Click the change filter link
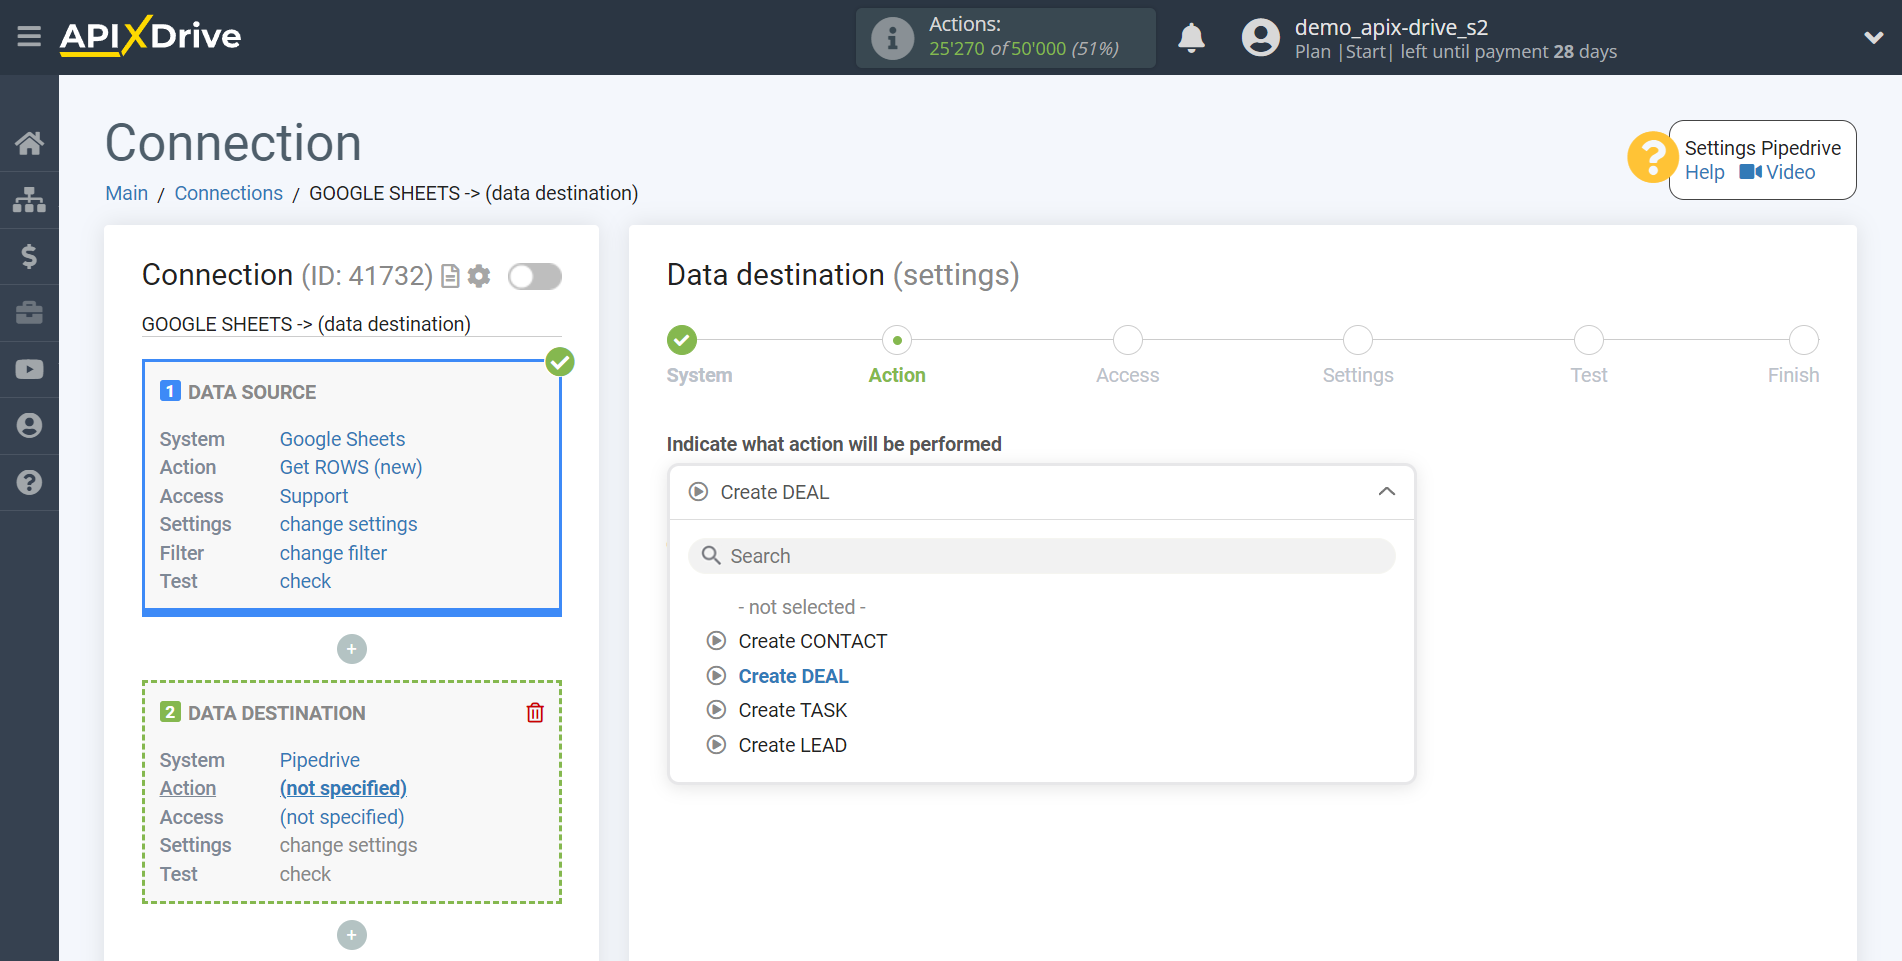The image size is (1902, 961). pos(333,553)
